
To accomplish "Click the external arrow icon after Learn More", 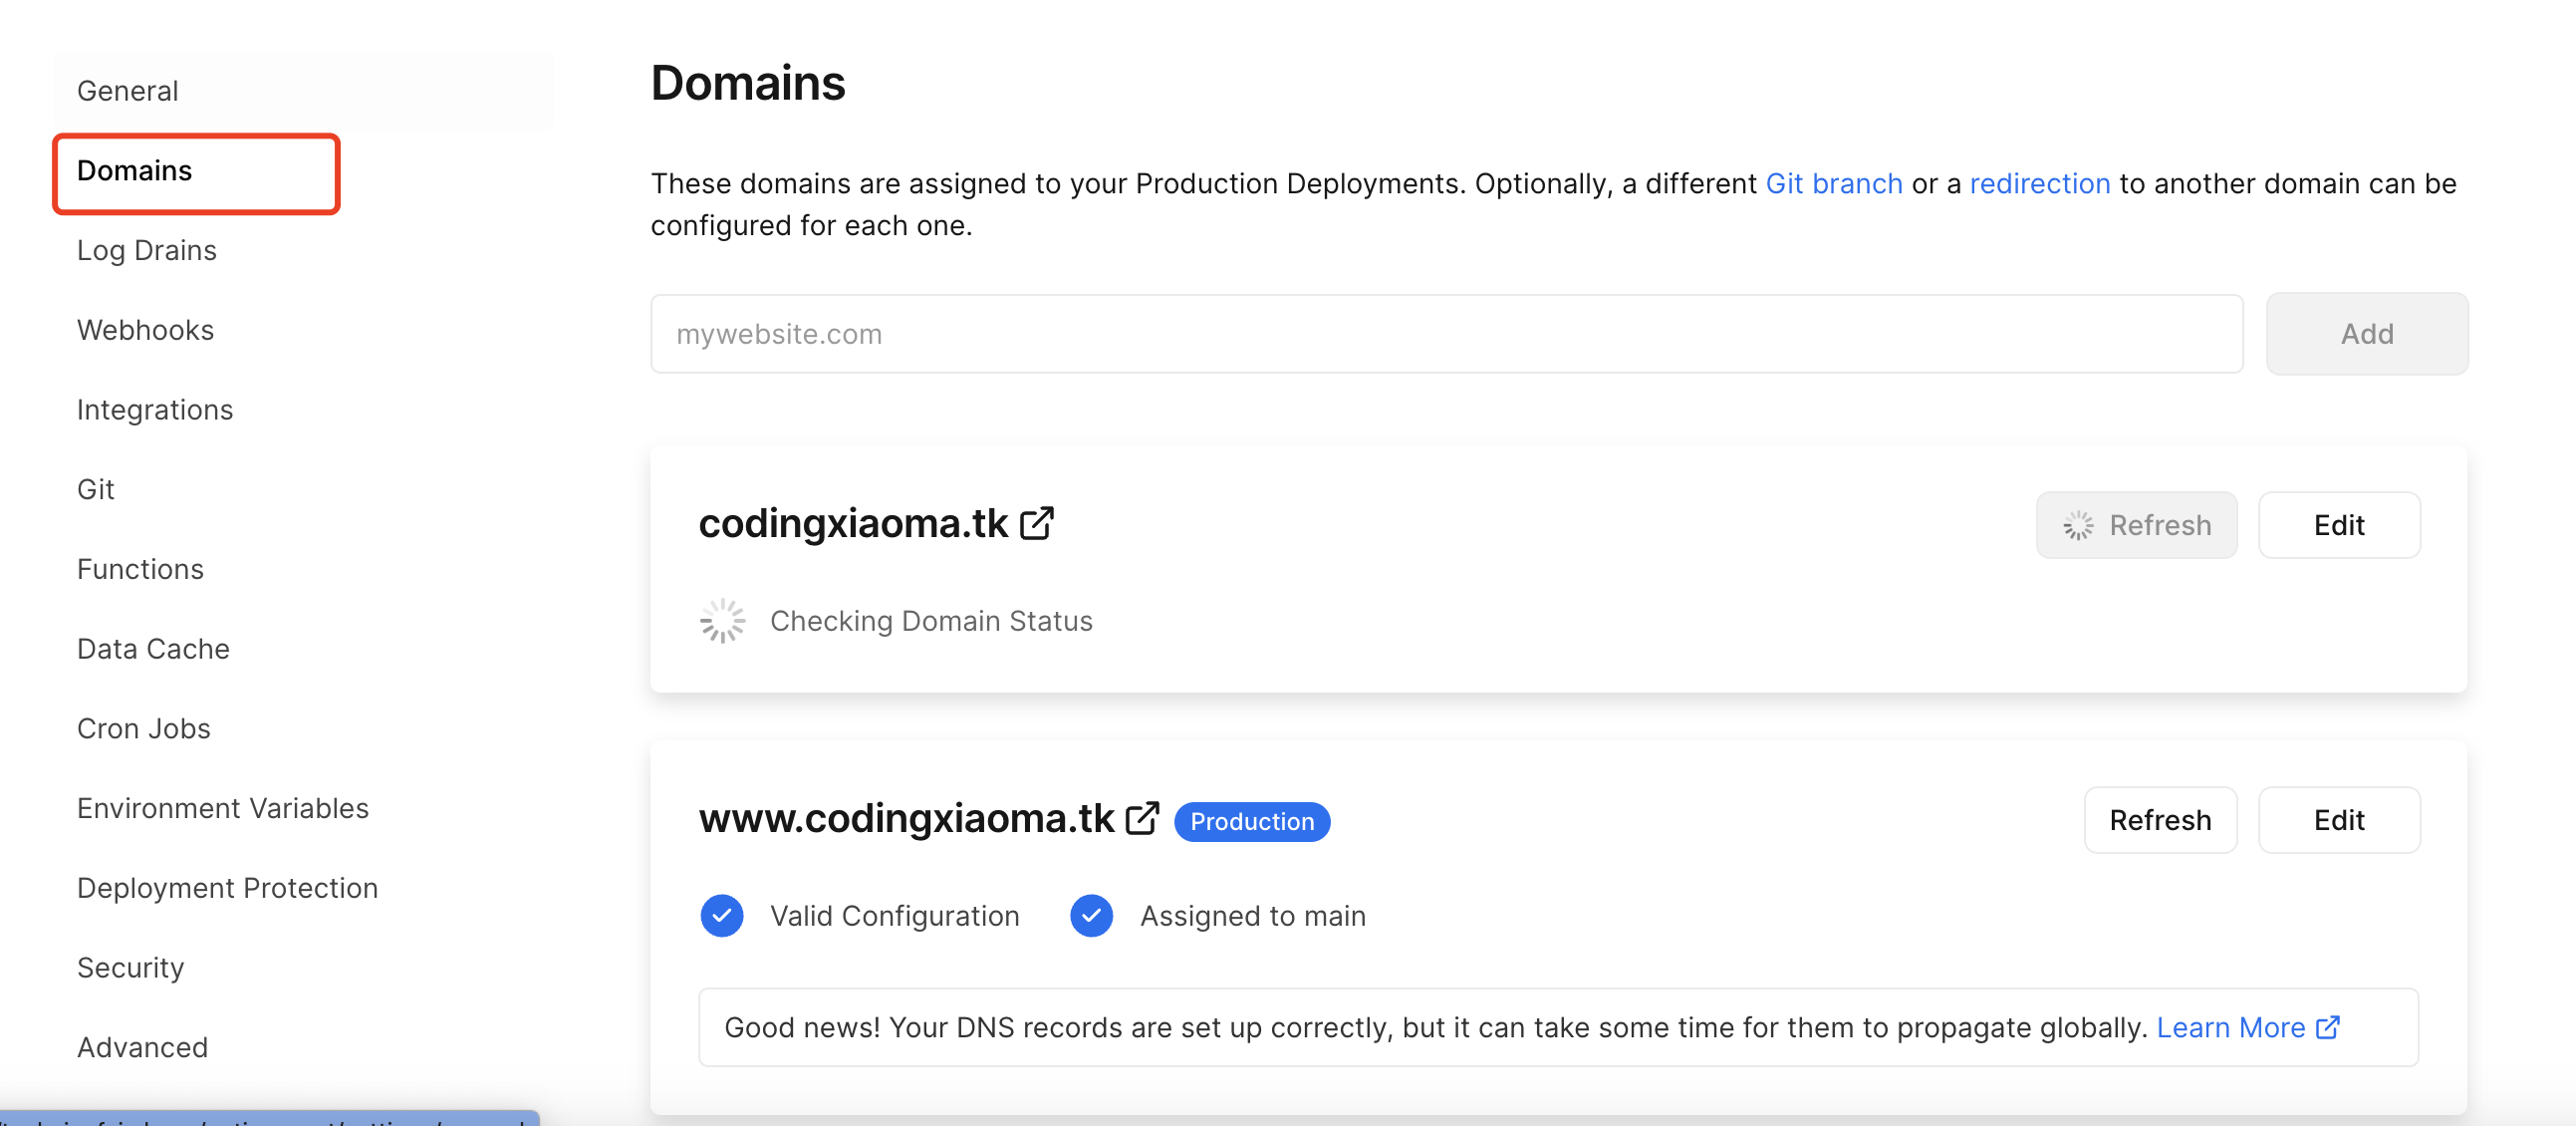I will point(2328,1027).
